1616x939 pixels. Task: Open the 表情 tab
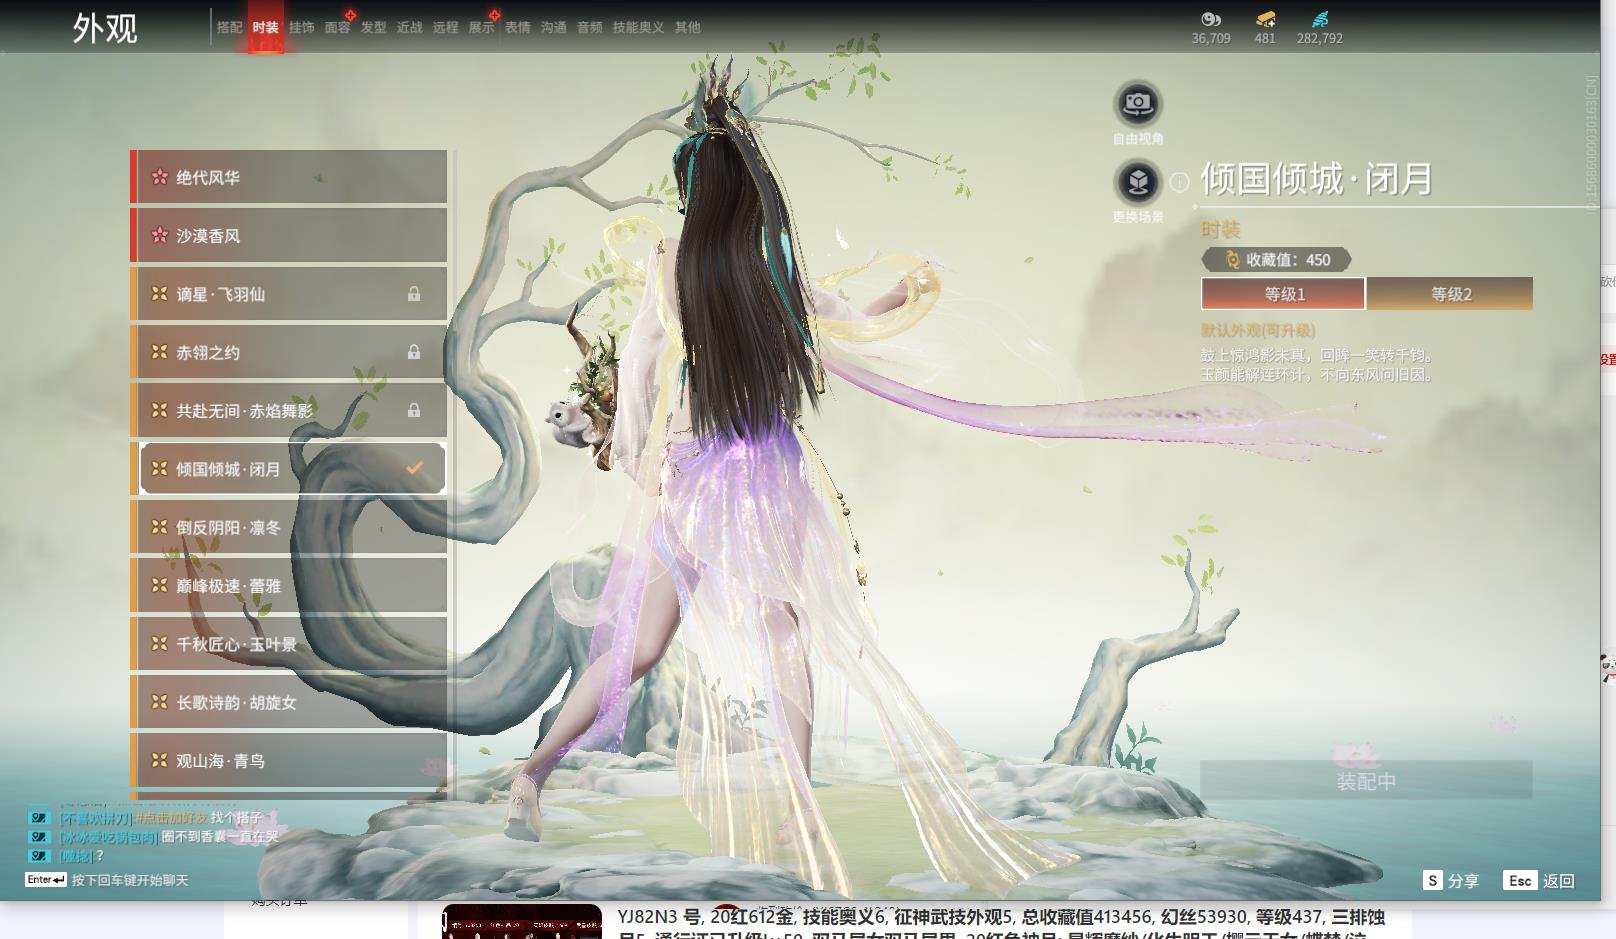[x=518, y=27]
